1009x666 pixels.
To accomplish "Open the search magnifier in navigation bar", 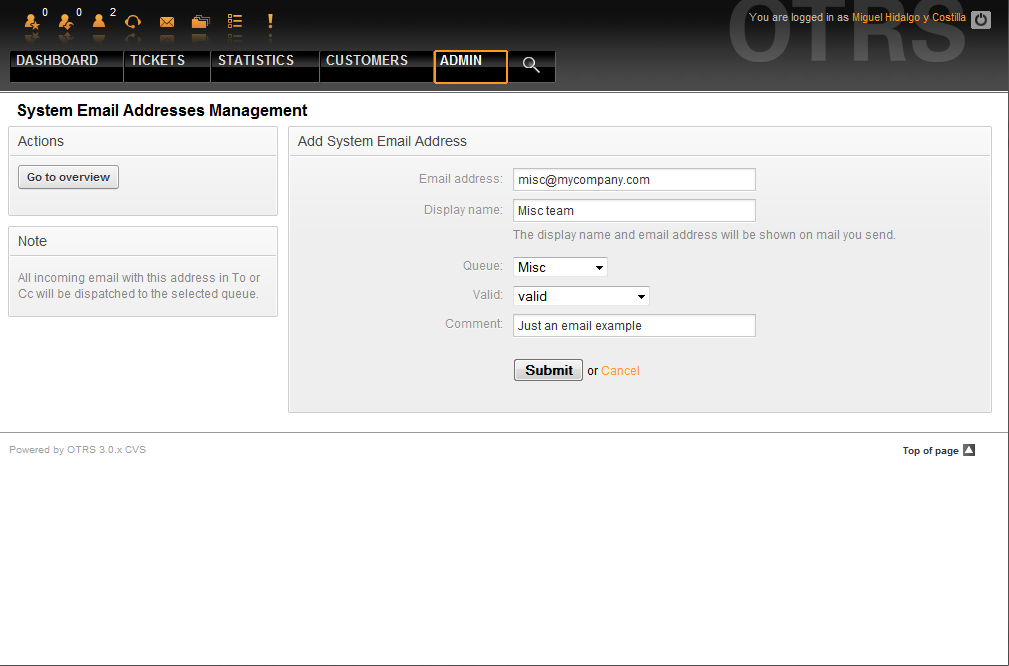I will pos(531,66).
